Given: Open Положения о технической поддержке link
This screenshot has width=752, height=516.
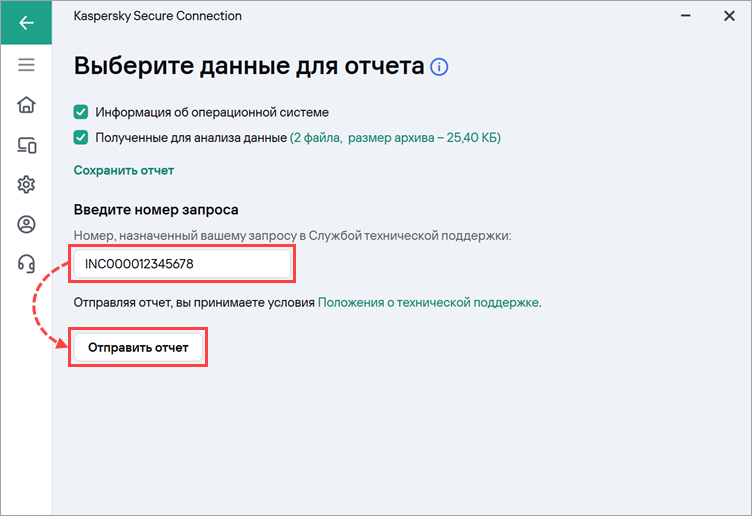Looking at the screenshot, I should [428, 303].
